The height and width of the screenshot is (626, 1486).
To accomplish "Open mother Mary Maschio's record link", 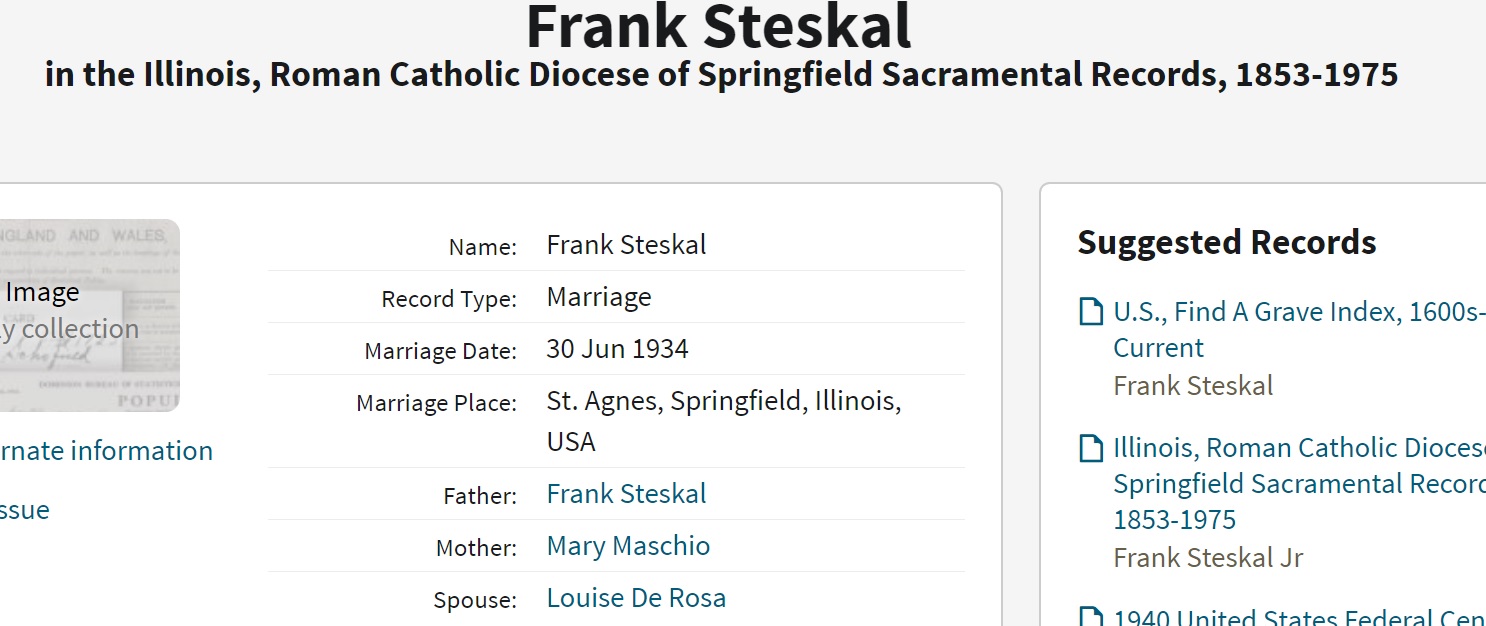I will click(628, 546).
